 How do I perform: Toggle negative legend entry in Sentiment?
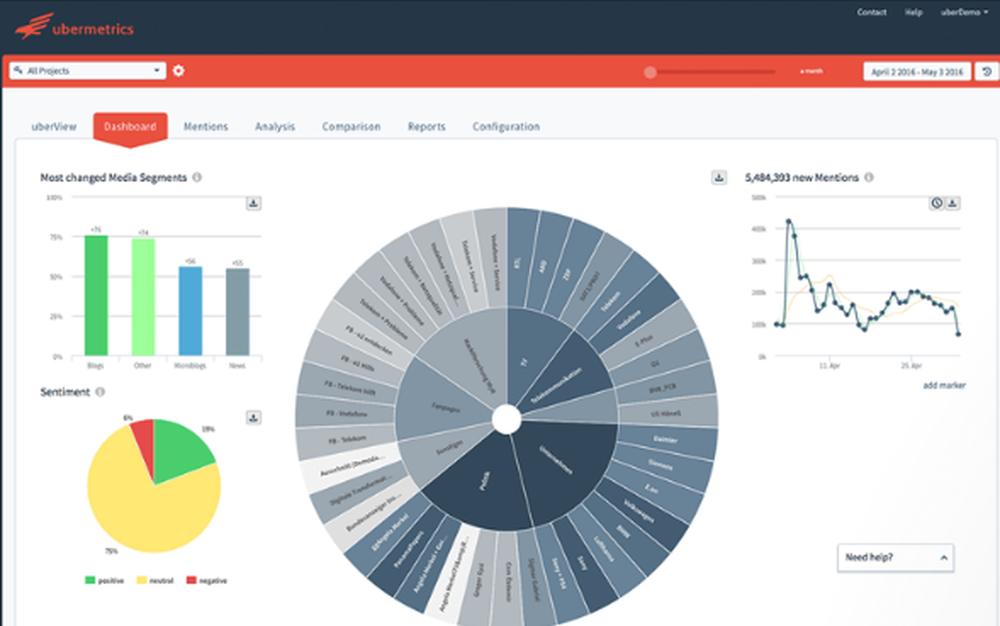(206, 580)
